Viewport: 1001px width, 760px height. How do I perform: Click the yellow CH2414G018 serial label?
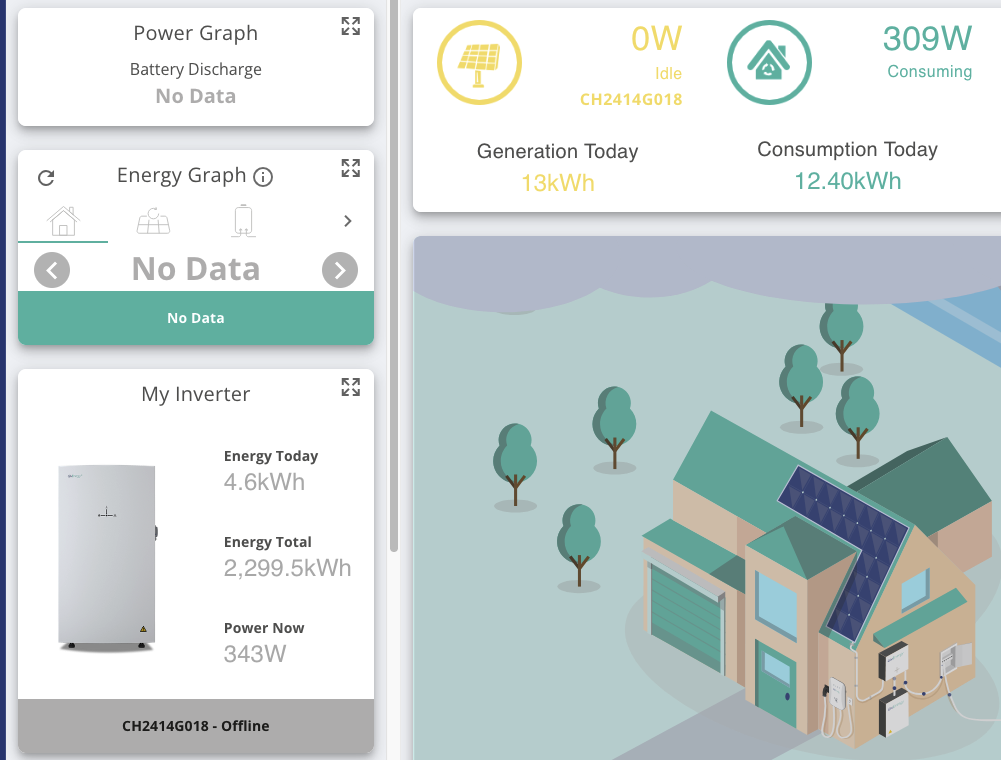click(631, 100)
